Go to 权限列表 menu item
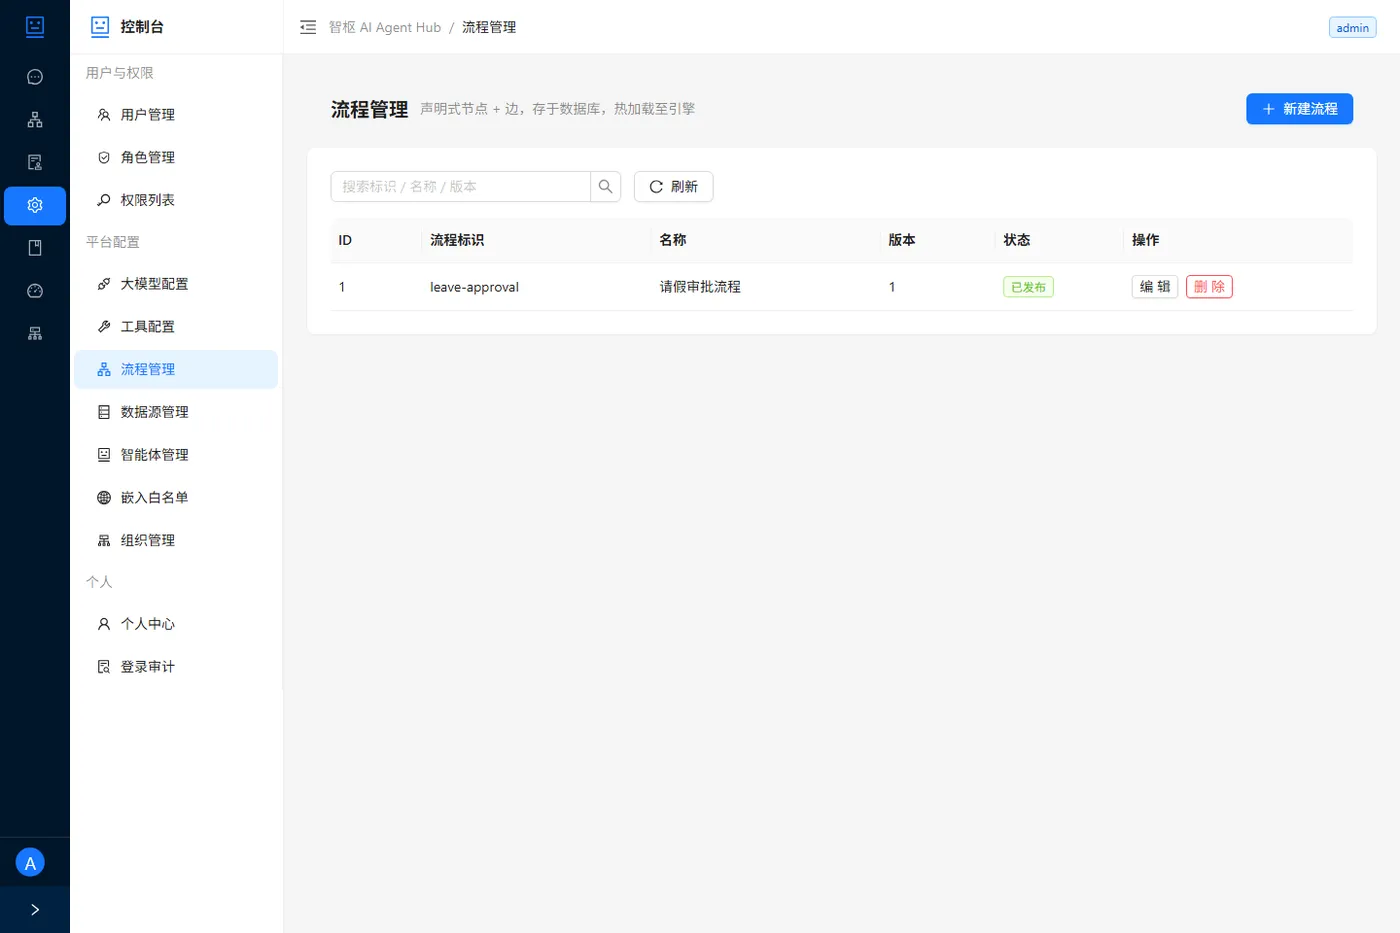Image resolution: width=1400 pixels, height=933 pixels. (x=176, y=200)
